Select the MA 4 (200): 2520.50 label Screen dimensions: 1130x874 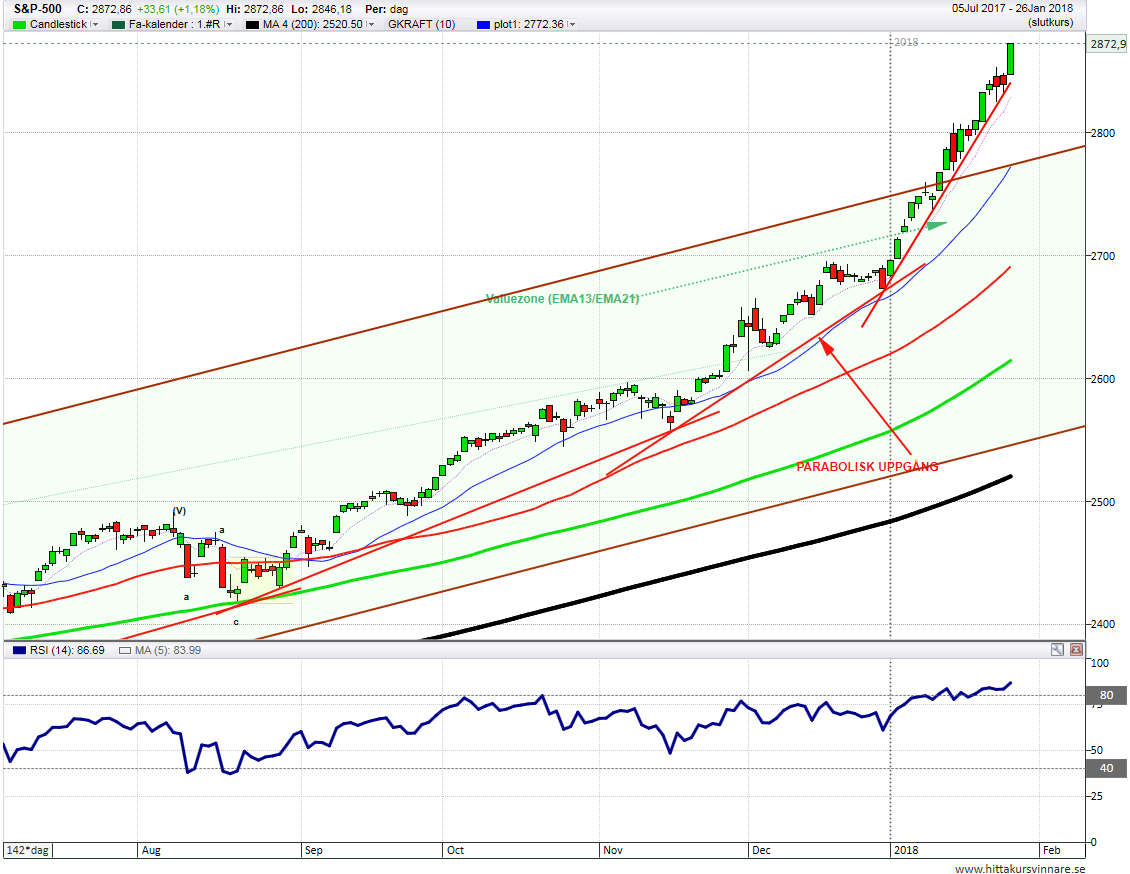click(x=313, y=24)
